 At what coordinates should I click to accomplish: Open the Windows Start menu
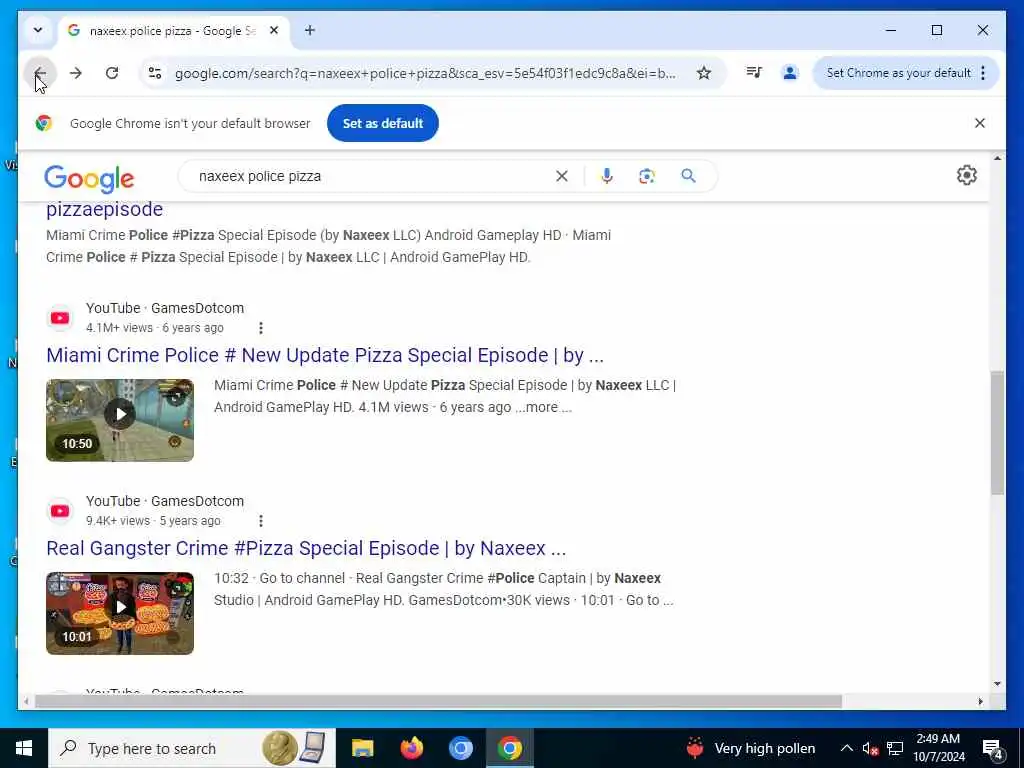(24, 748)
